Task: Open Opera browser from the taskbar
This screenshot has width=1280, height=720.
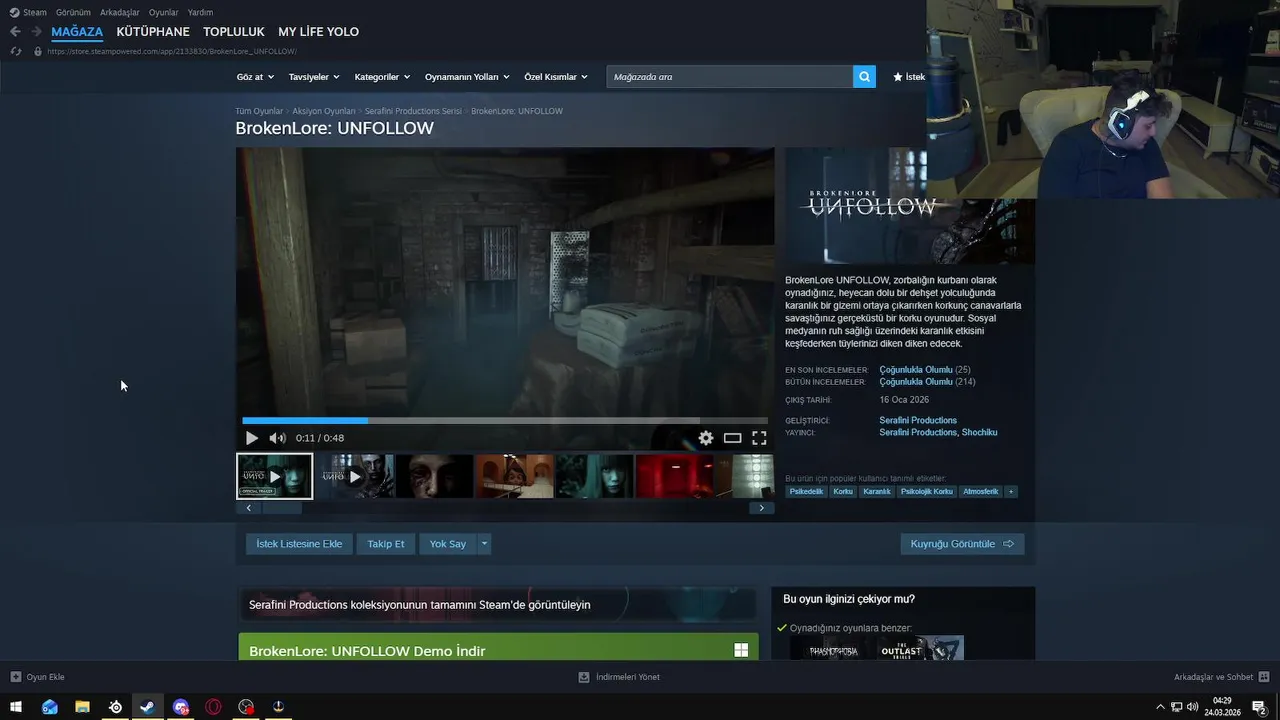Action: [x=213, y=707]
